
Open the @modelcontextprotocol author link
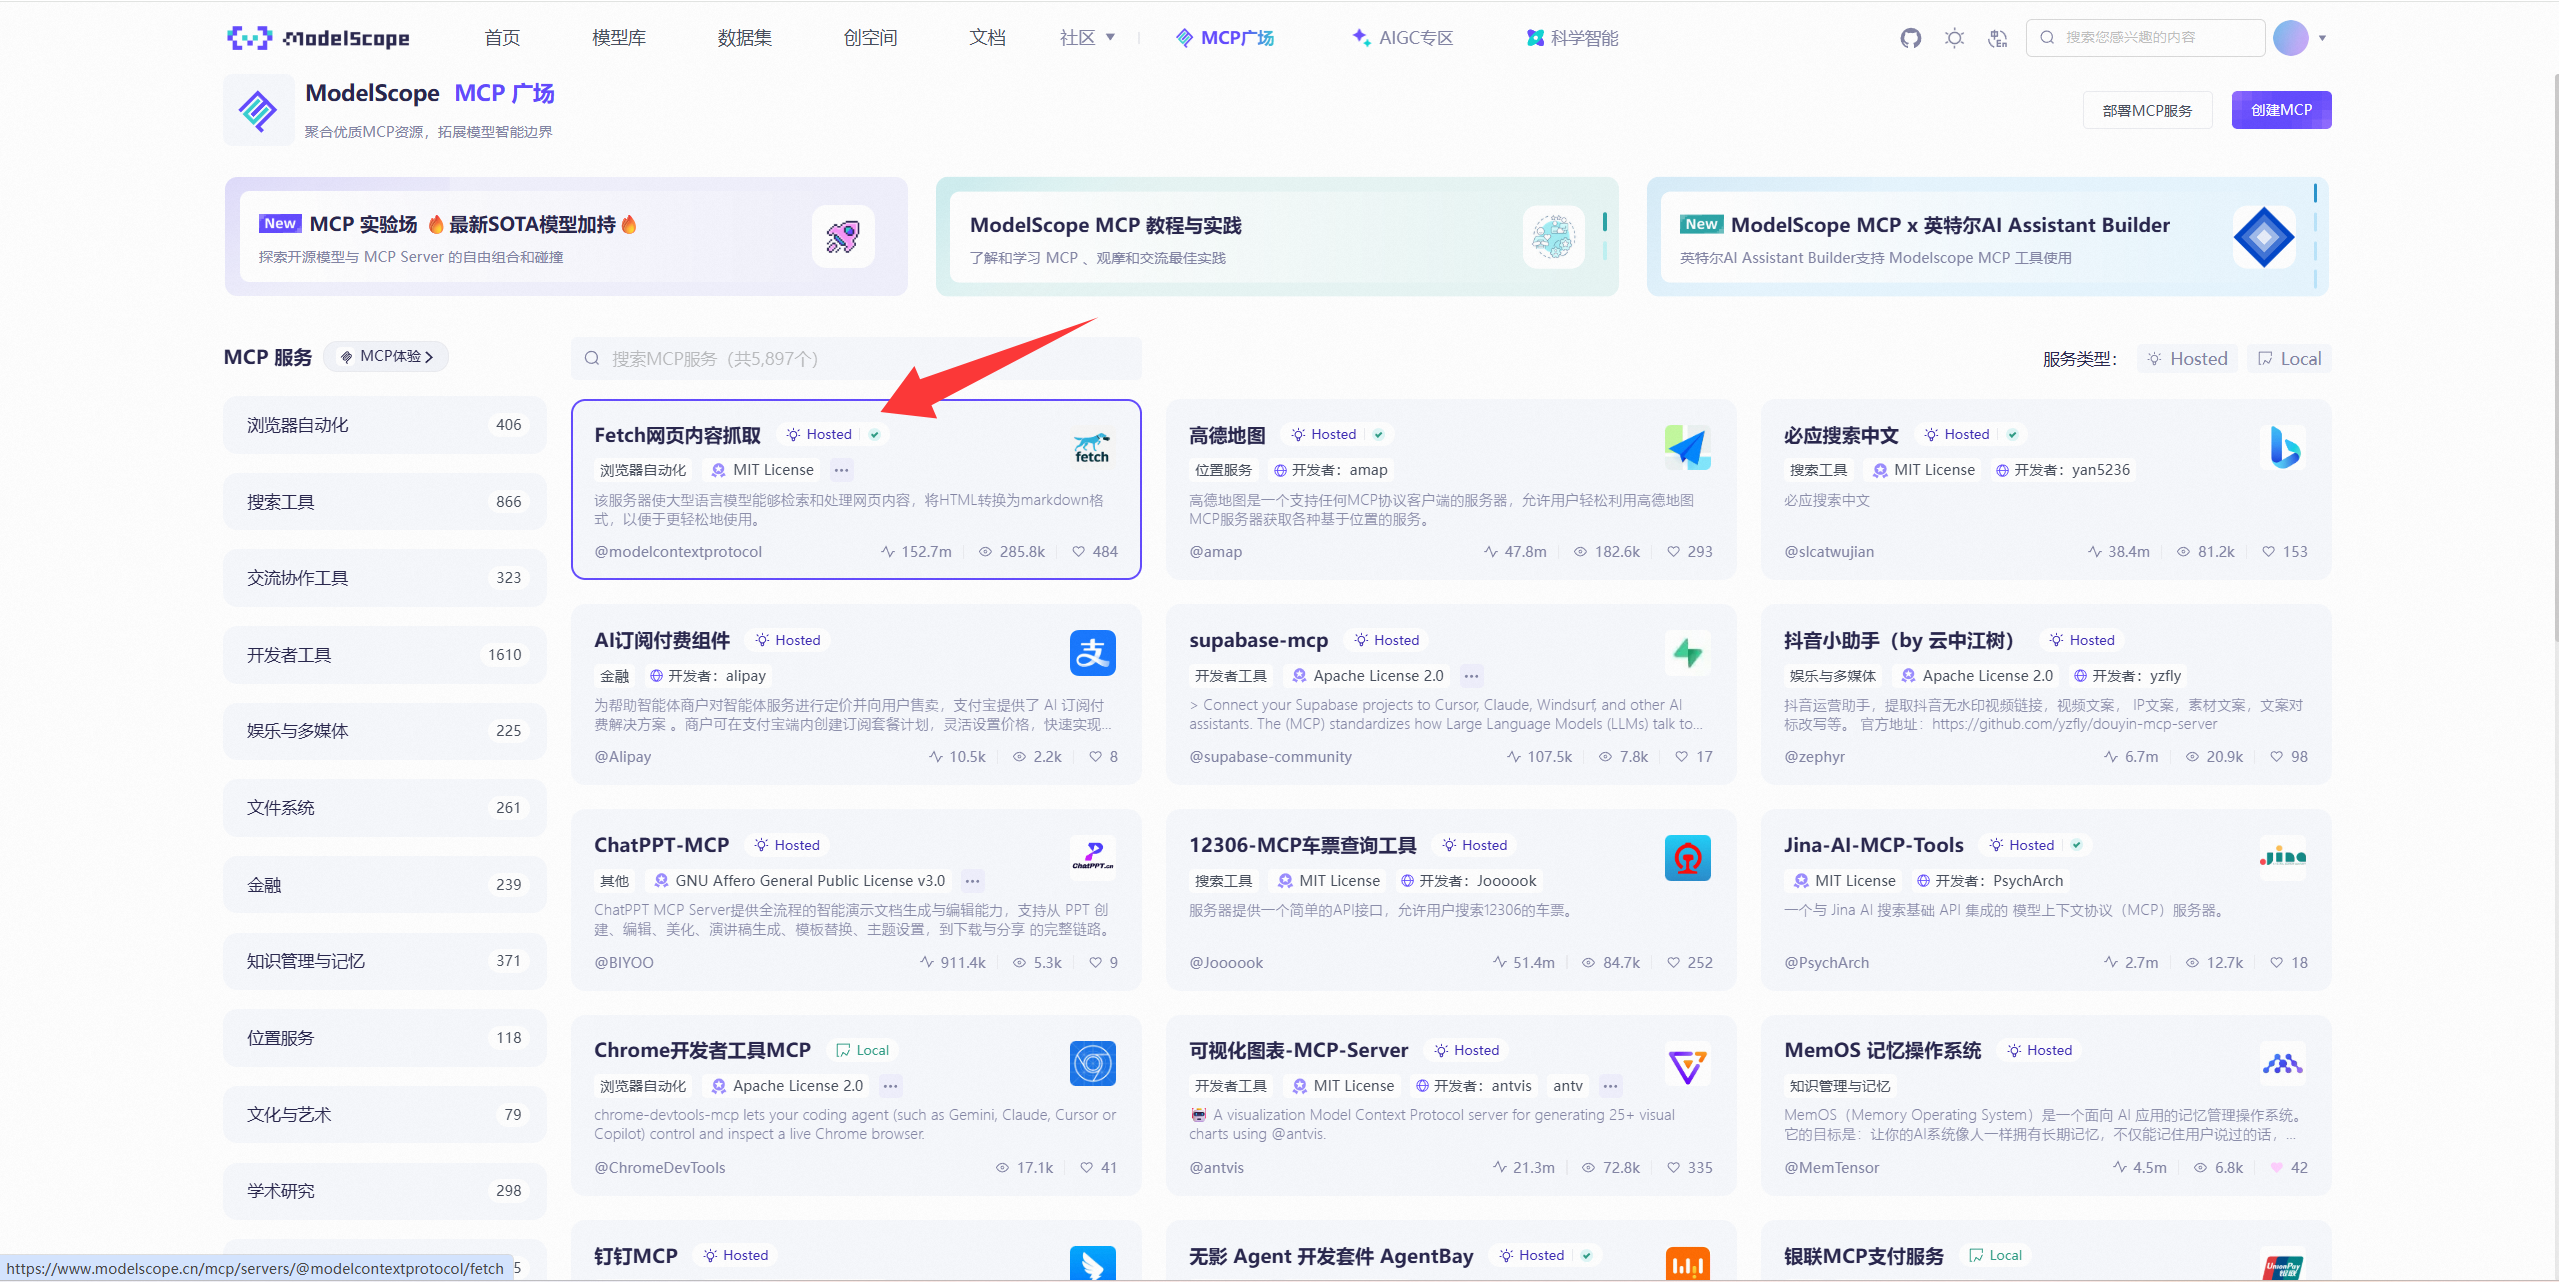click(x=678, y=552)
